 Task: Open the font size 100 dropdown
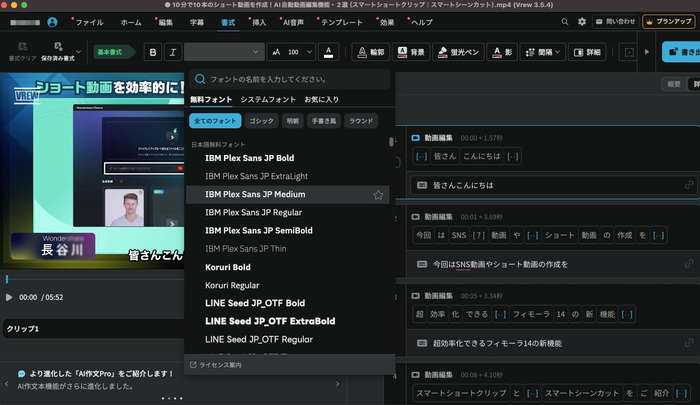[x=291, y=52]
